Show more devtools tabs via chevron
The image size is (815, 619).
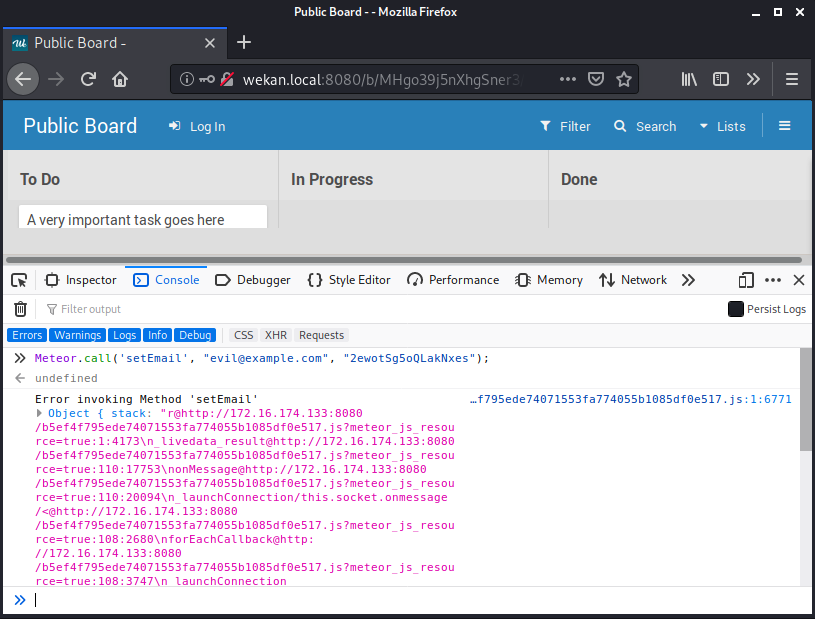(x=688, y=280)
